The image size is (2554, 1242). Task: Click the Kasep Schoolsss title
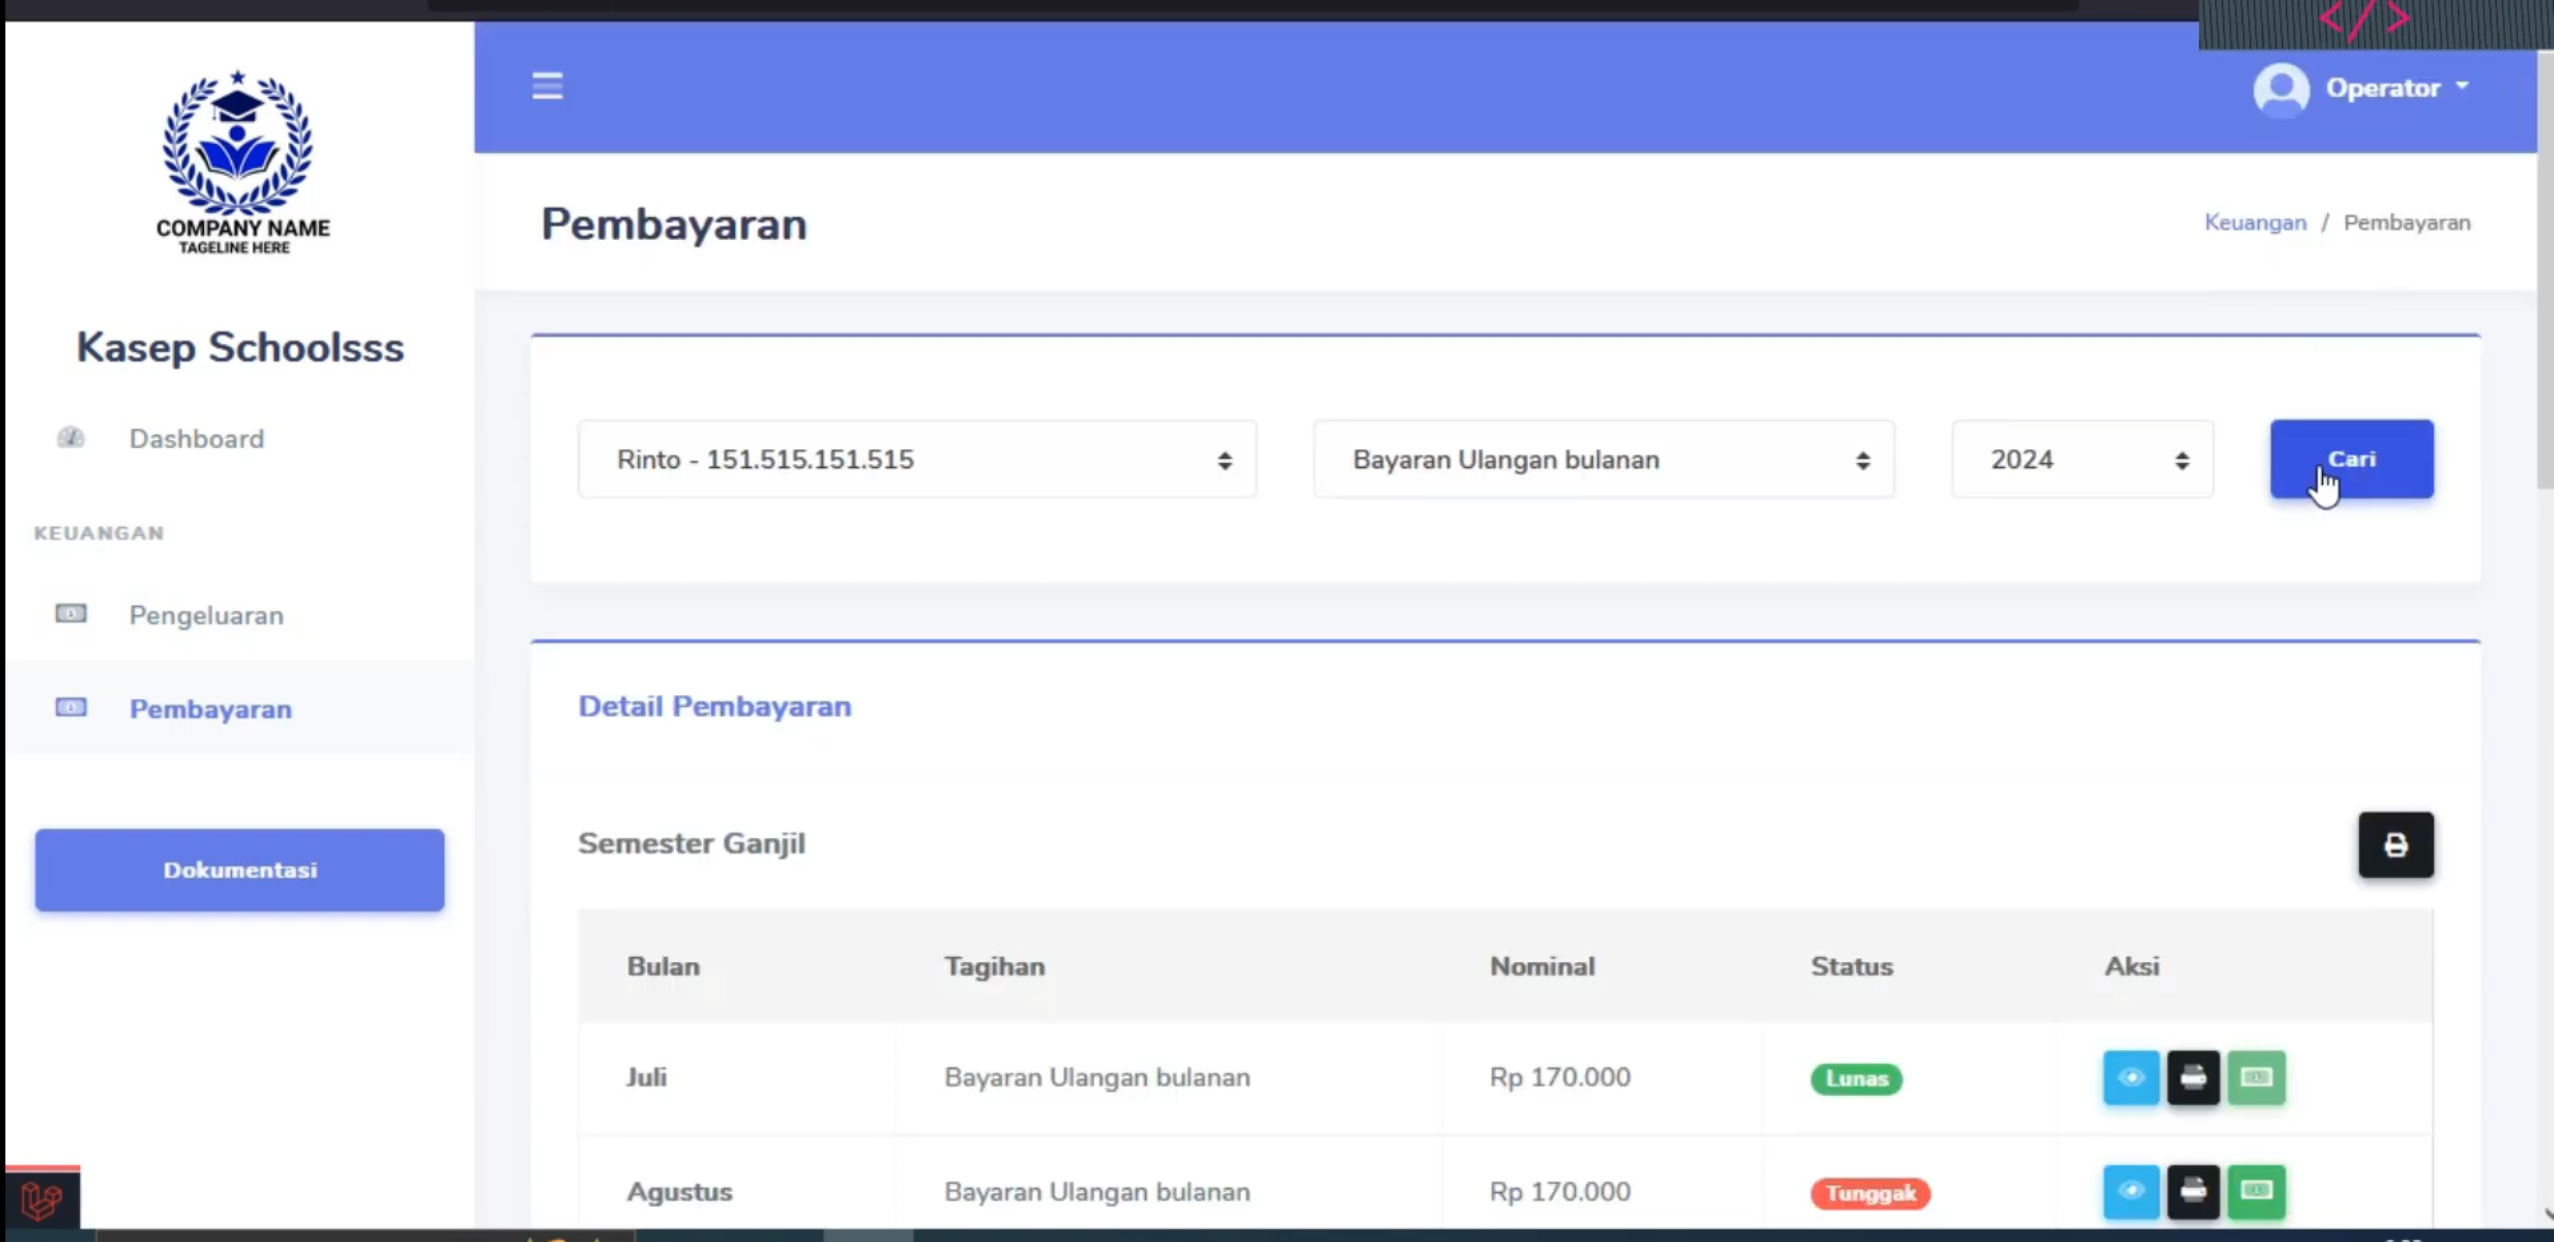pos(240,347)
